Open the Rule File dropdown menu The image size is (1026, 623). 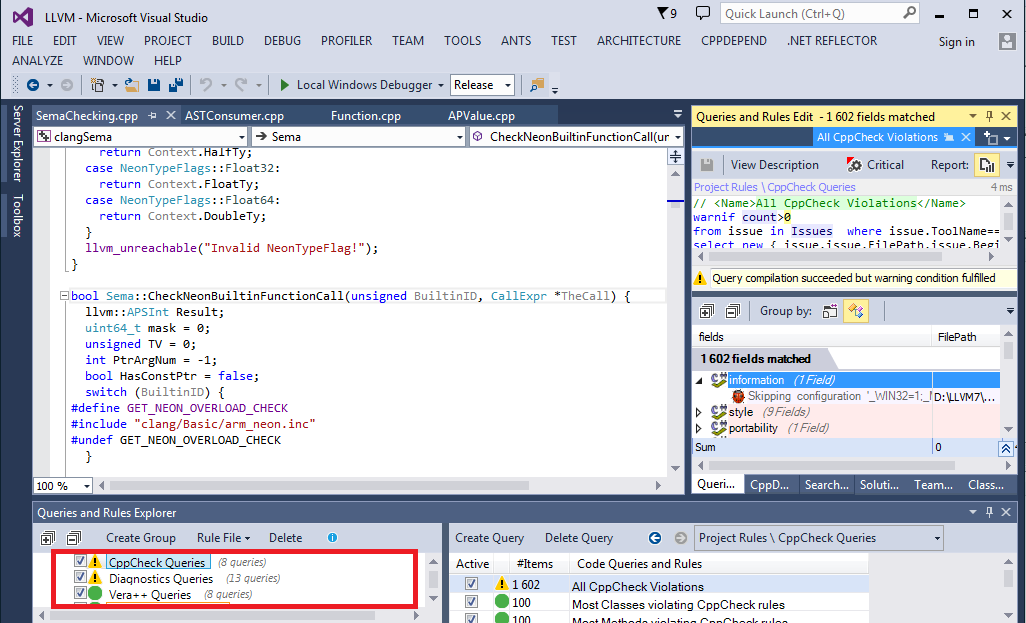tap(223, 538)
